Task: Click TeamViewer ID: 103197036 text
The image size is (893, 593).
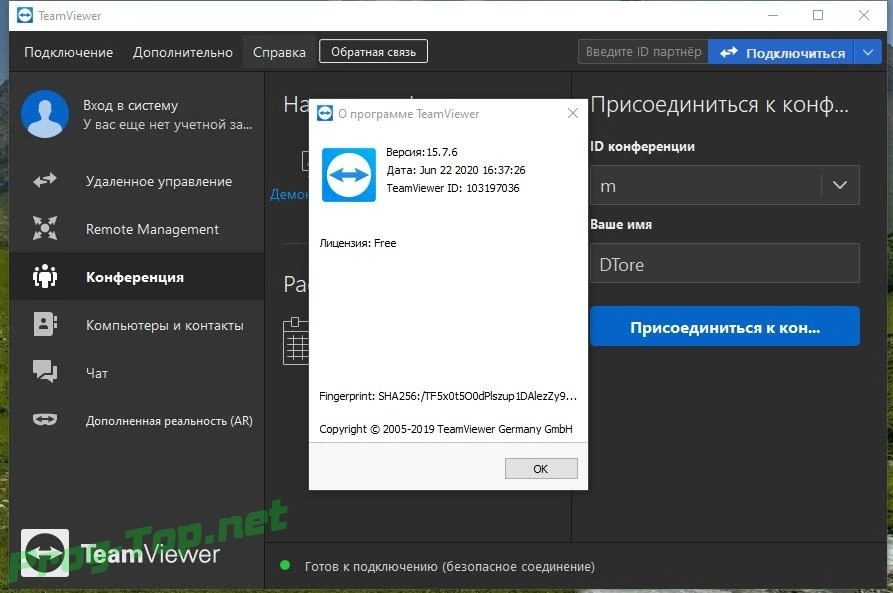Action: point(453,188)
